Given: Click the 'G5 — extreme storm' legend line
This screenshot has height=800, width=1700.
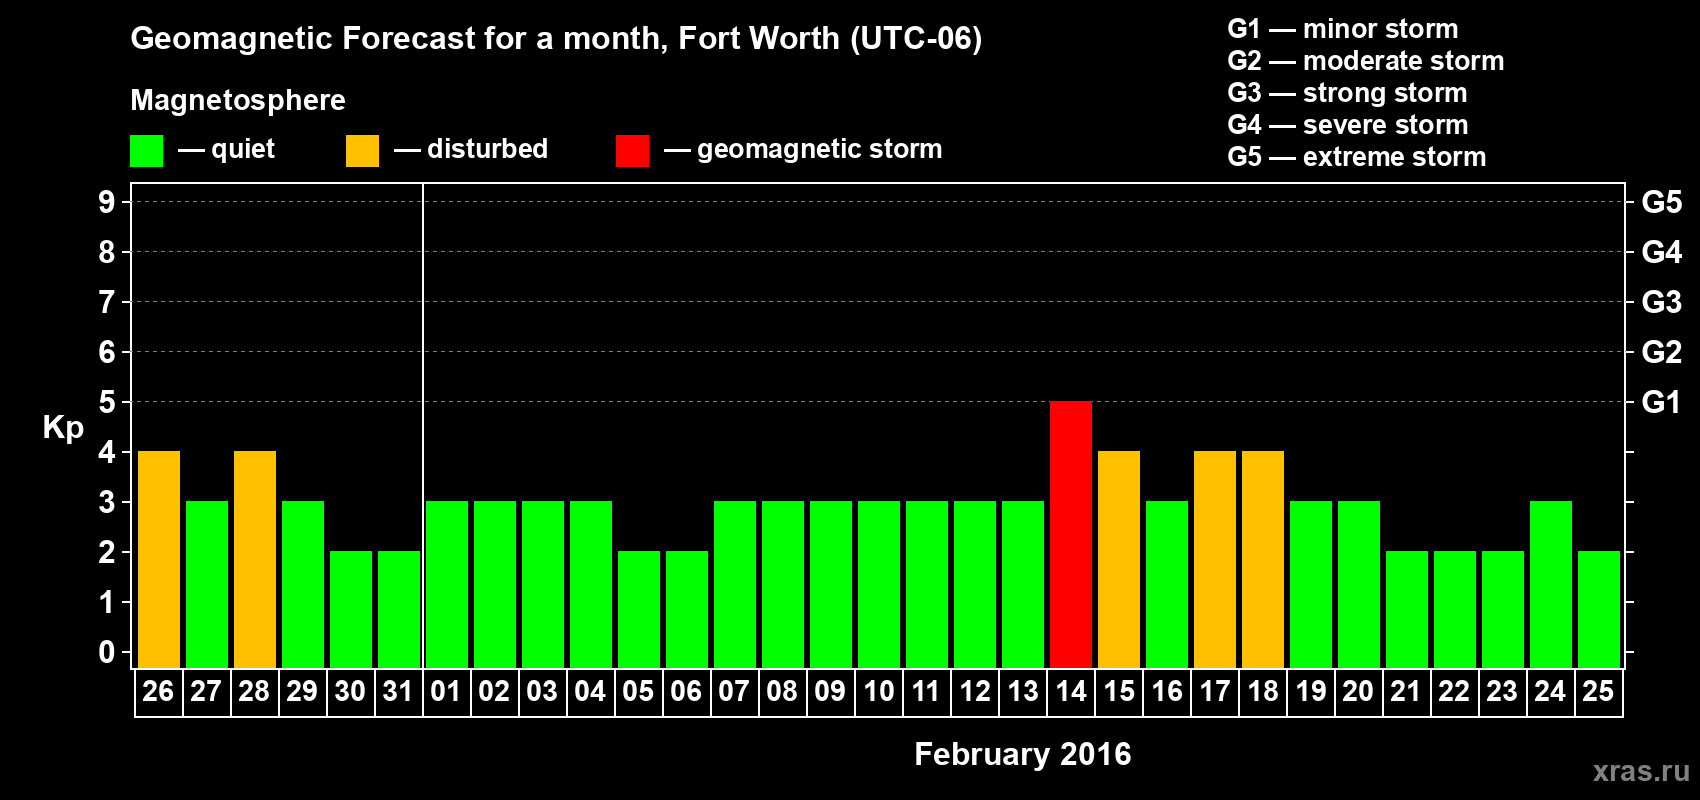Looking at the screenshot, I should (x=1356, y=157).
